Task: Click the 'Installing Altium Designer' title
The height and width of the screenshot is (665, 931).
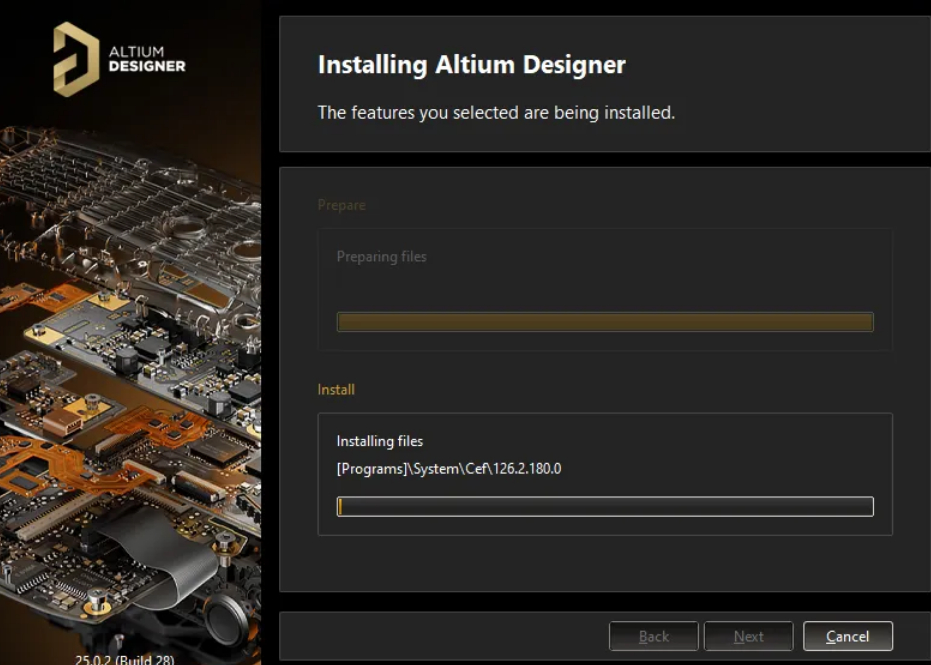Action: (471, 65)
